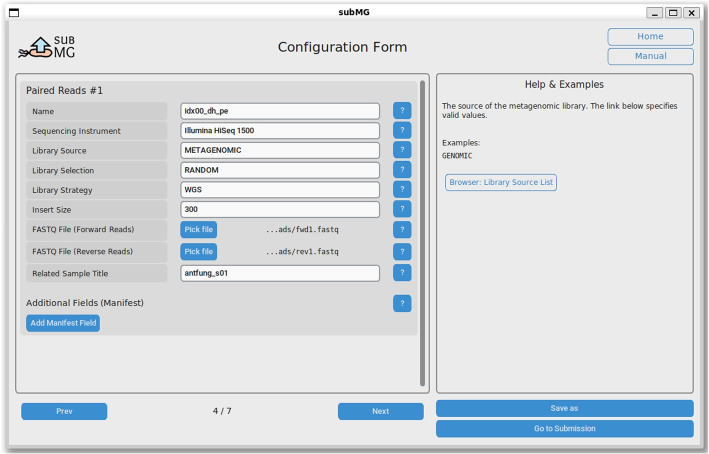Open Library Strategy help icon
Viewport: 709px width, 454px height.
(402, 190)
